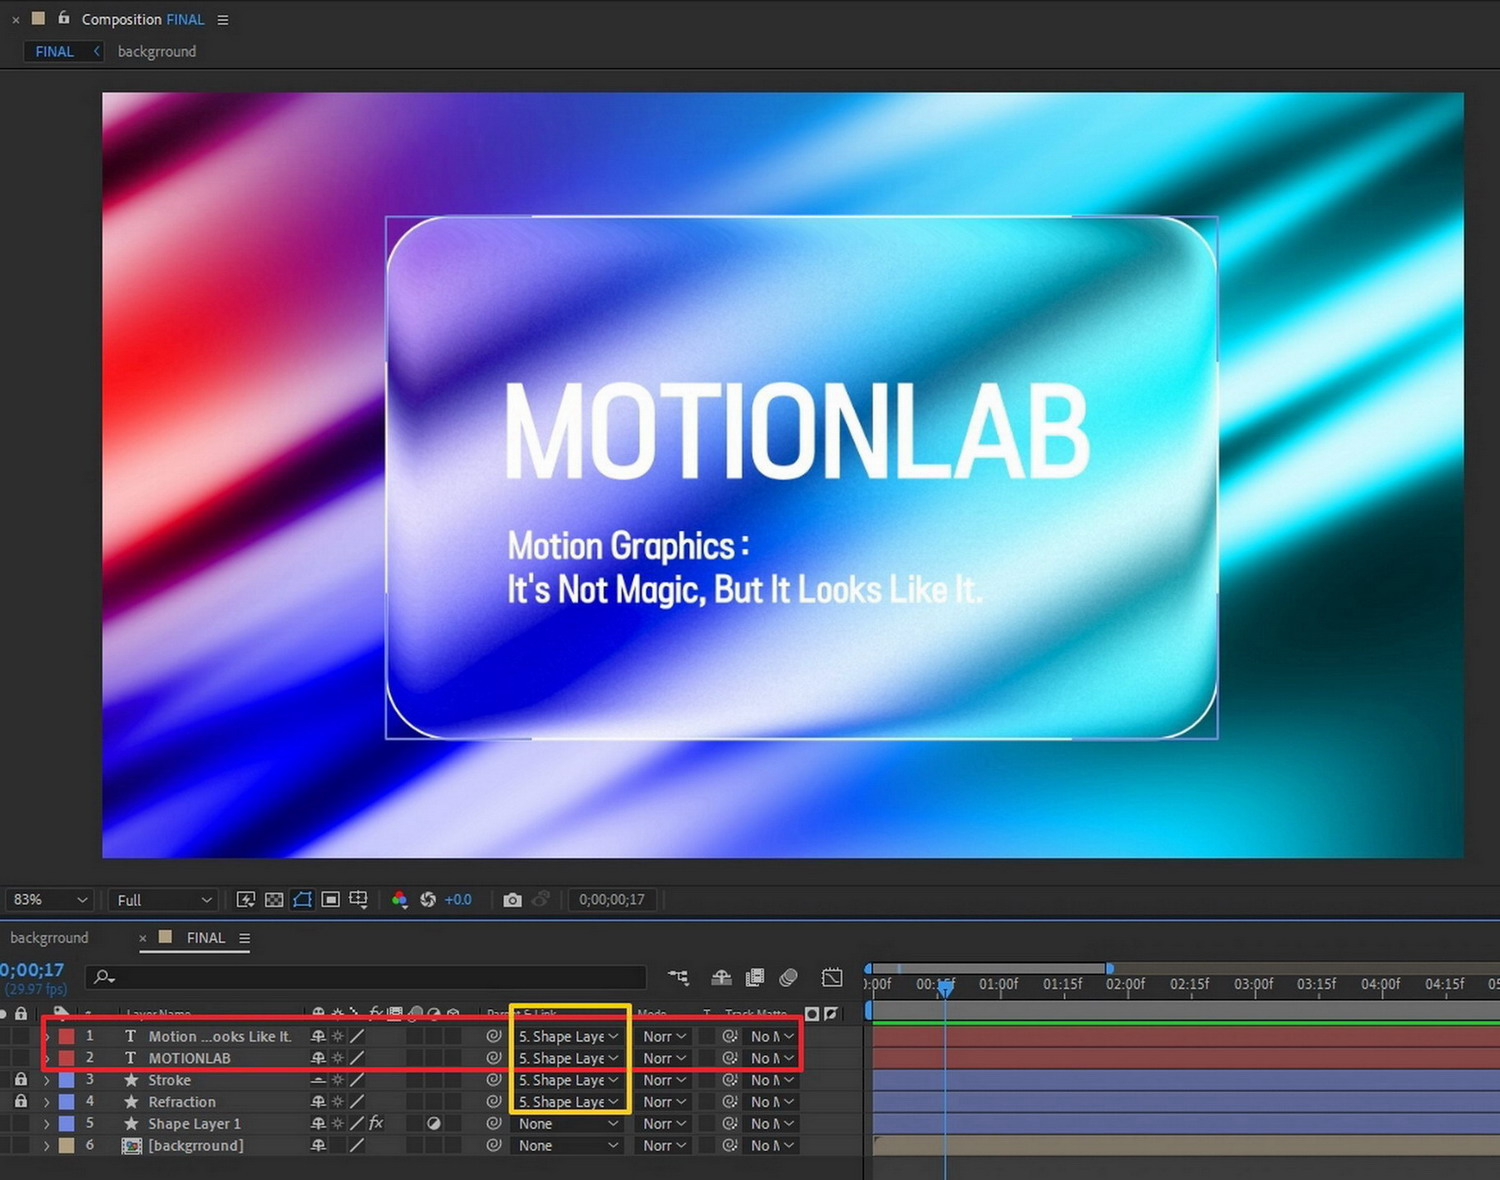Open the Graph Editor icon

(832, 977)
